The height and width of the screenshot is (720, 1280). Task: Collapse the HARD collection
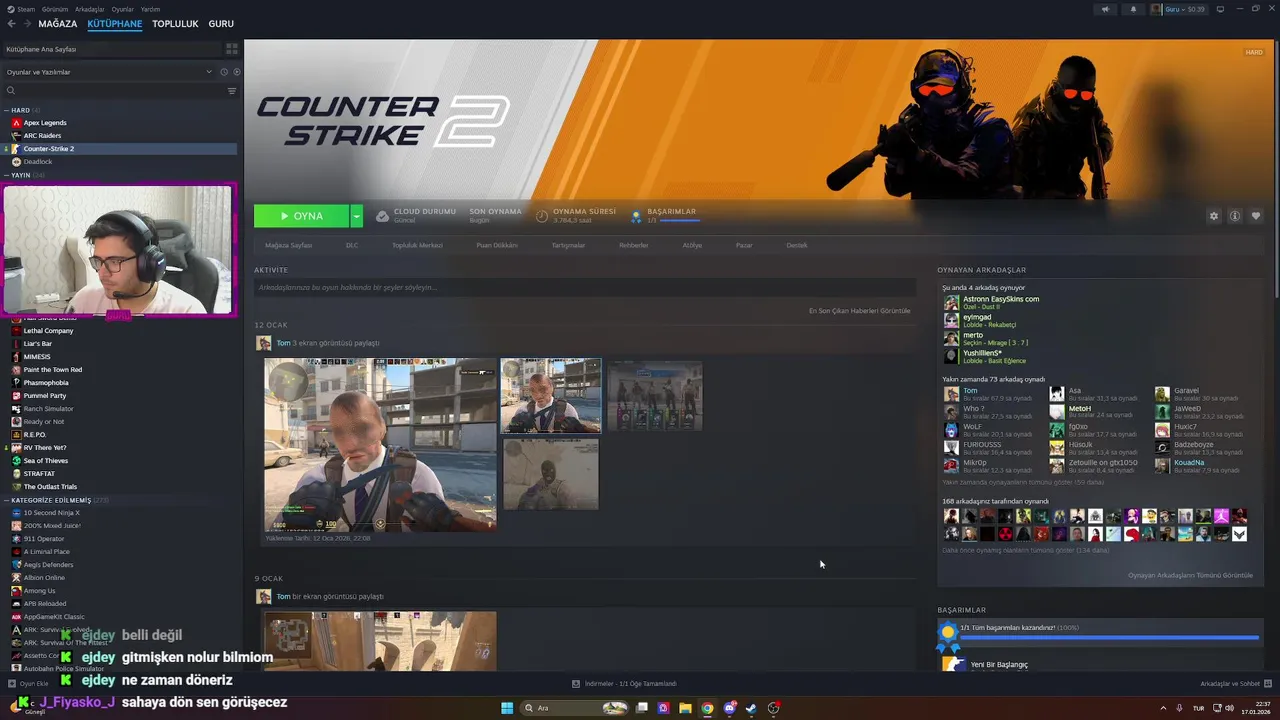click(7, 110)
